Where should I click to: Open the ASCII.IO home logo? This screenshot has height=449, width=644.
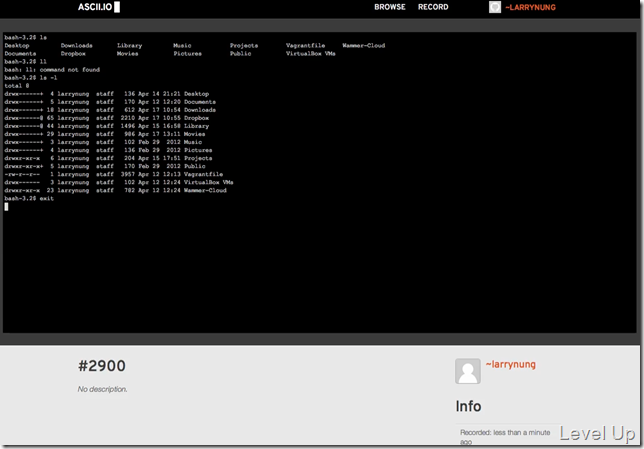(99, 7)
